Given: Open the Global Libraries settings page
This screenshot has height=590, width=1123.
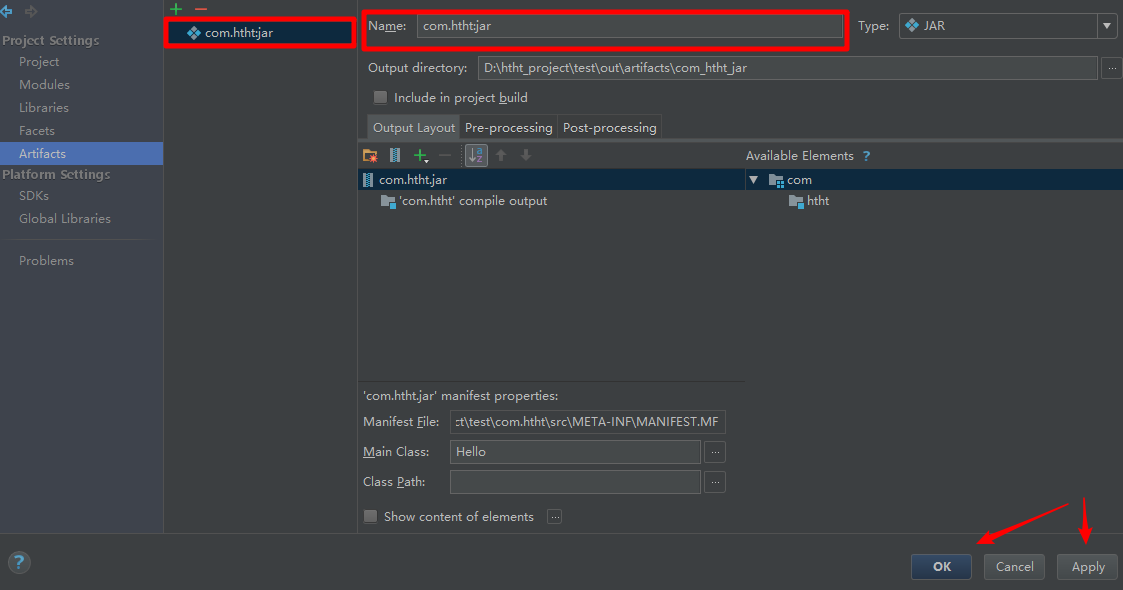Looking at the screenshot, I should point(64,218).
